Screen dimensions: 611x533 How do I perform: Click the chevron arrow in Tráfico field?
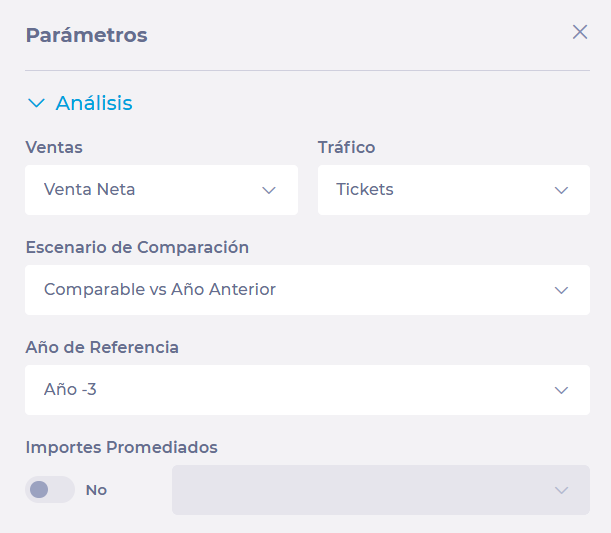click(x=562, y=190)
